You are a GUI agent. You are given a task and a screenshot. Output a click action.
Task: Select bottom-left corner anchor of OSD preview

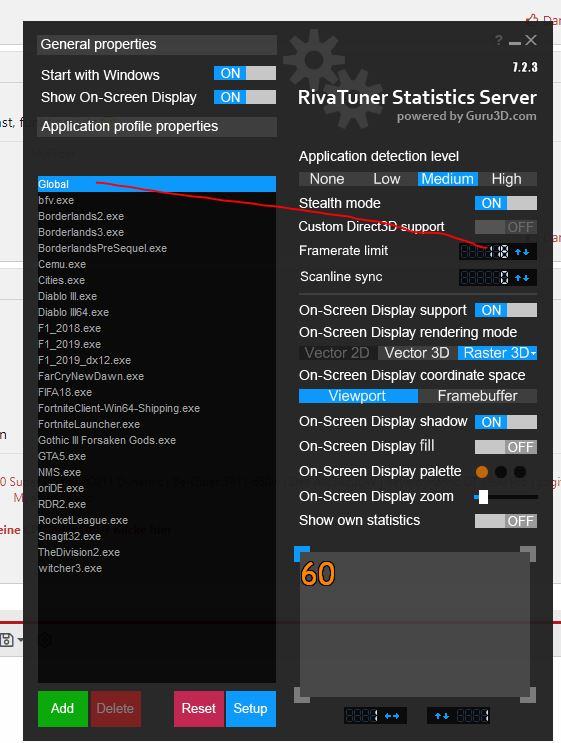301,695
